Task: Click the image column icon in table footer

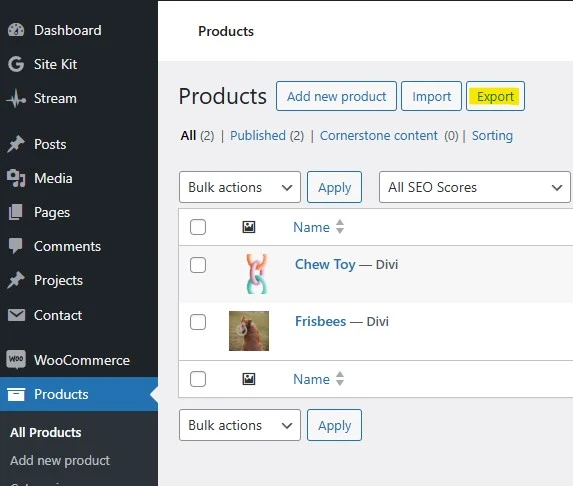Action: click(249, 379)
